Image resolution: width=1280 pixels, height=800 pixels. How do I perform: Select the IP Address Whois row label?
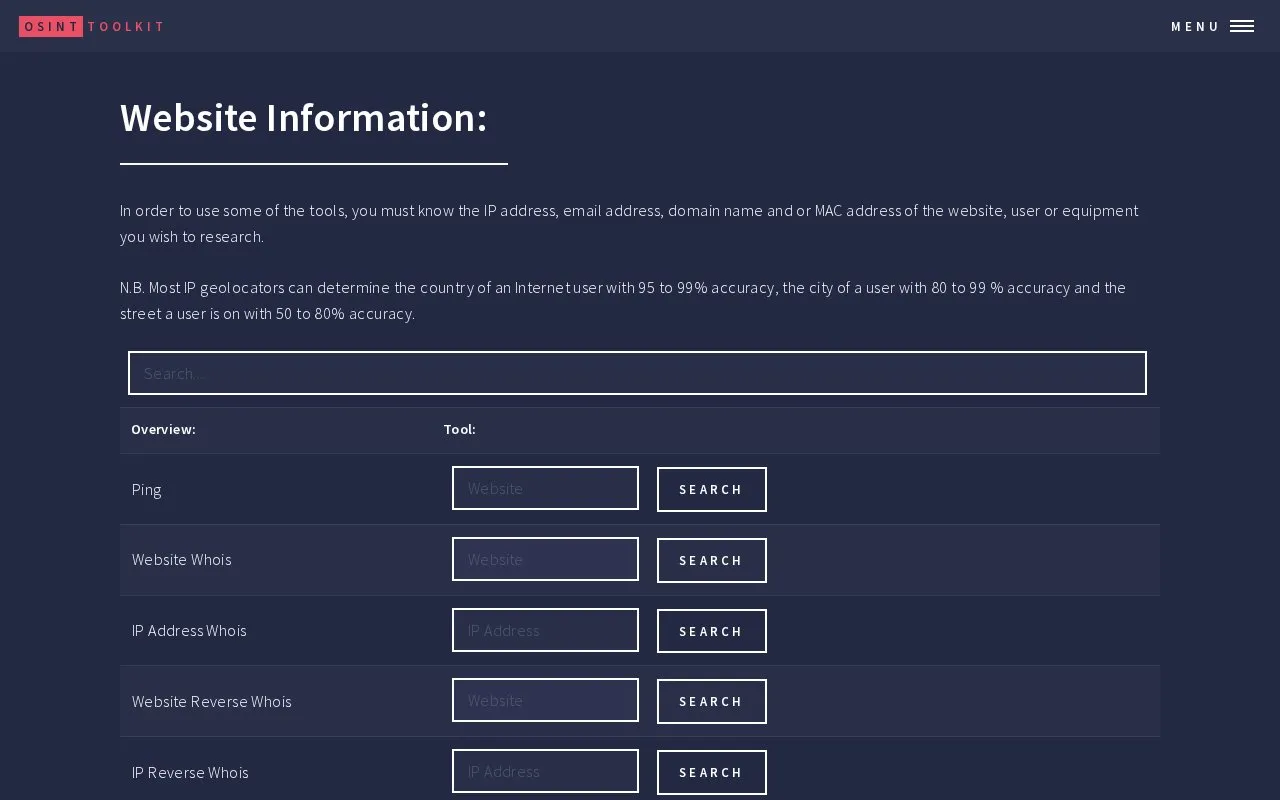pos(189,630)
